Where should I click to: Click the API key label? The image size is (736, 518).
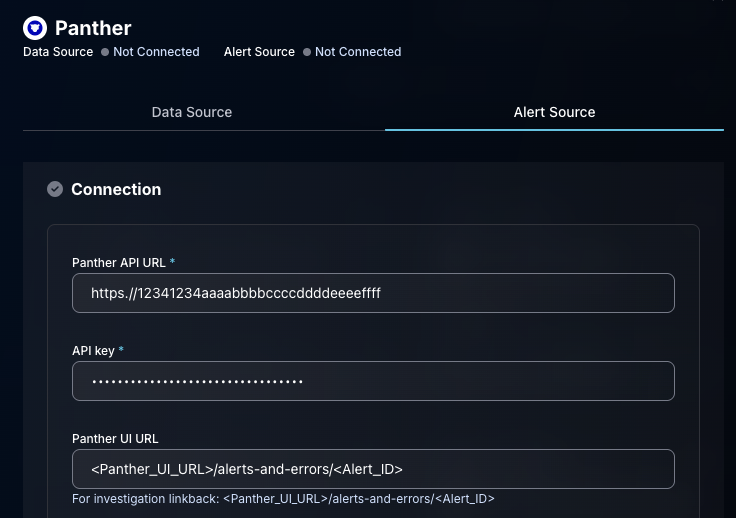point(93,350)
